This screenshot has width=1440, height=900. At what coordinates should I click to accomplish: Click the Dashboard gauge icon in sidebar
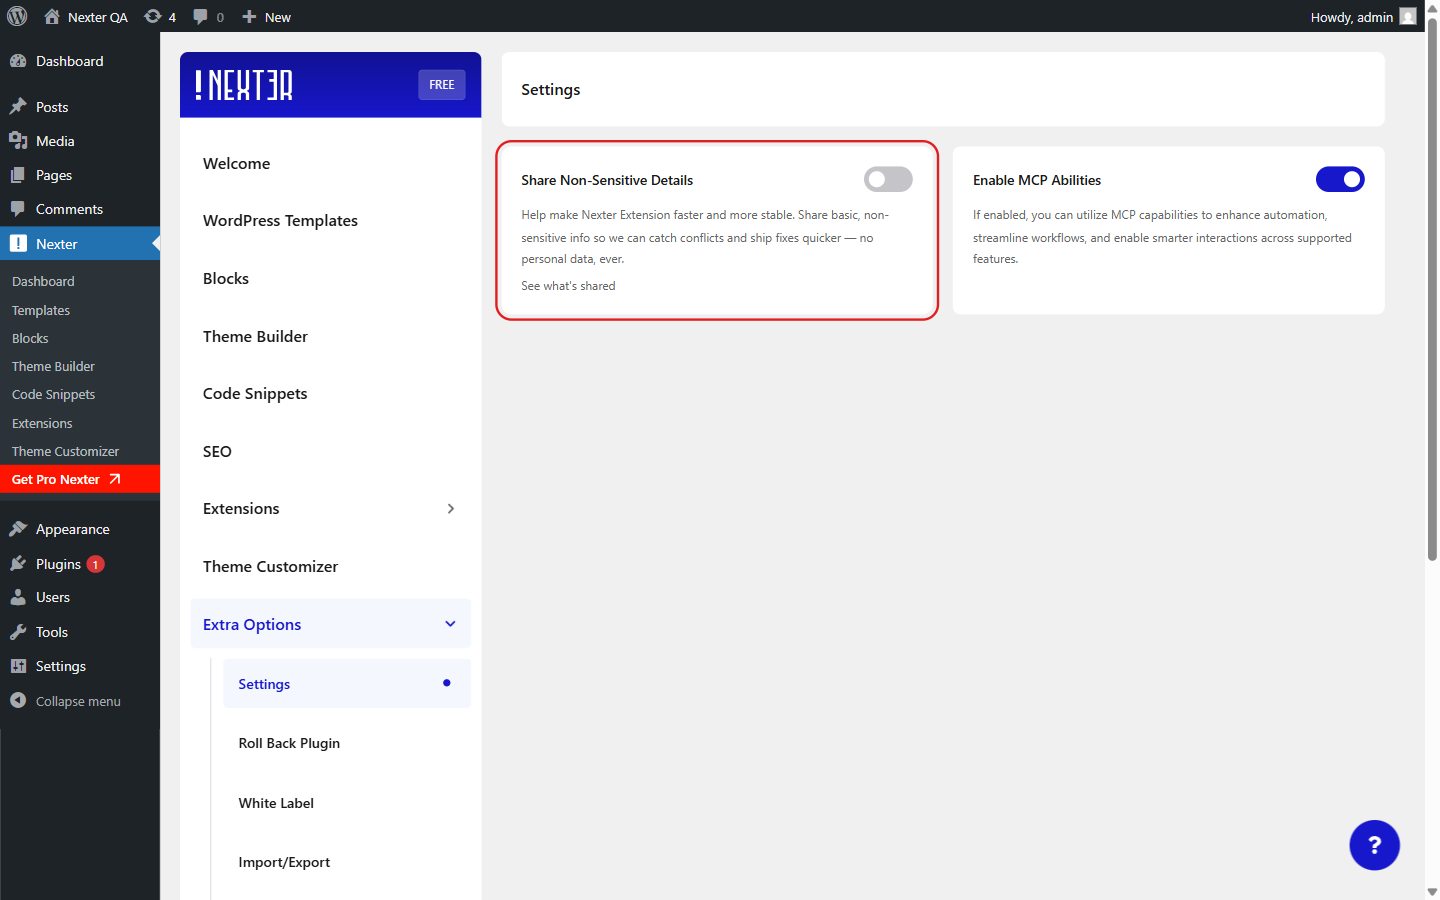pos(18,61)
